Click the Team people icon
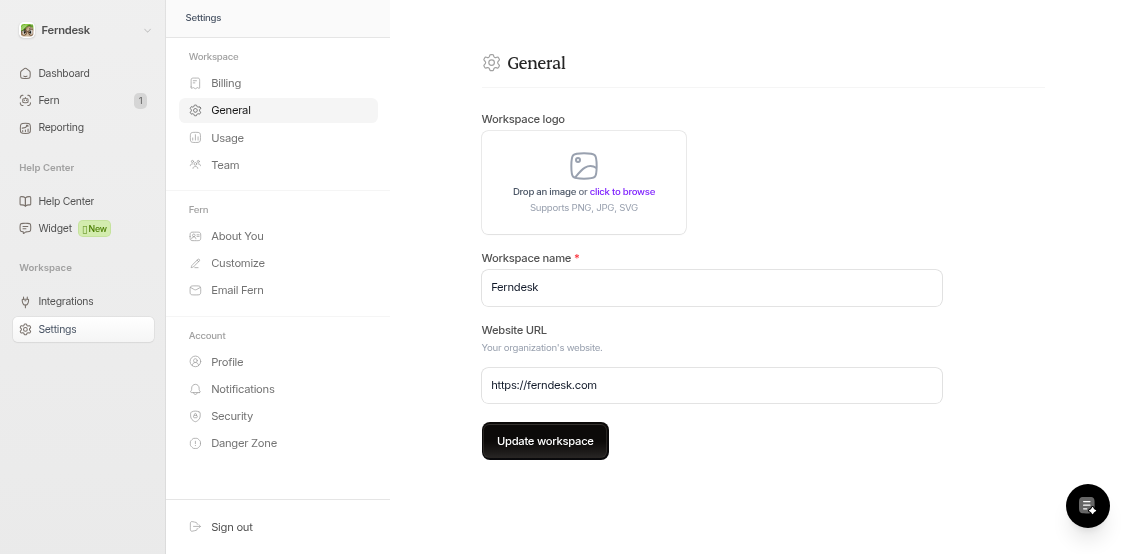Image resolution: width=1136 pixels, height=554 pixels. (195, 165)
